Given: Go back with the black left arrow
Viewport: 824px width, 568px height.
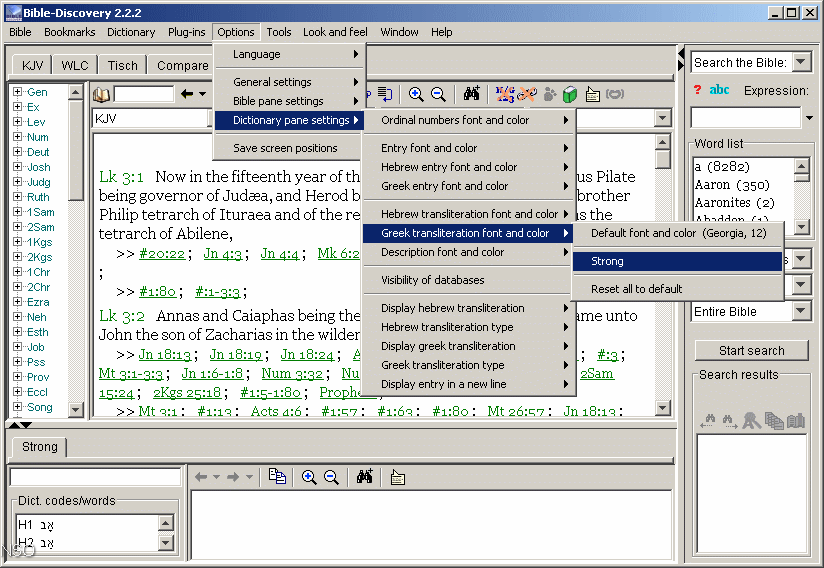Looking at the screenshot, I should (x=187, y=94).
